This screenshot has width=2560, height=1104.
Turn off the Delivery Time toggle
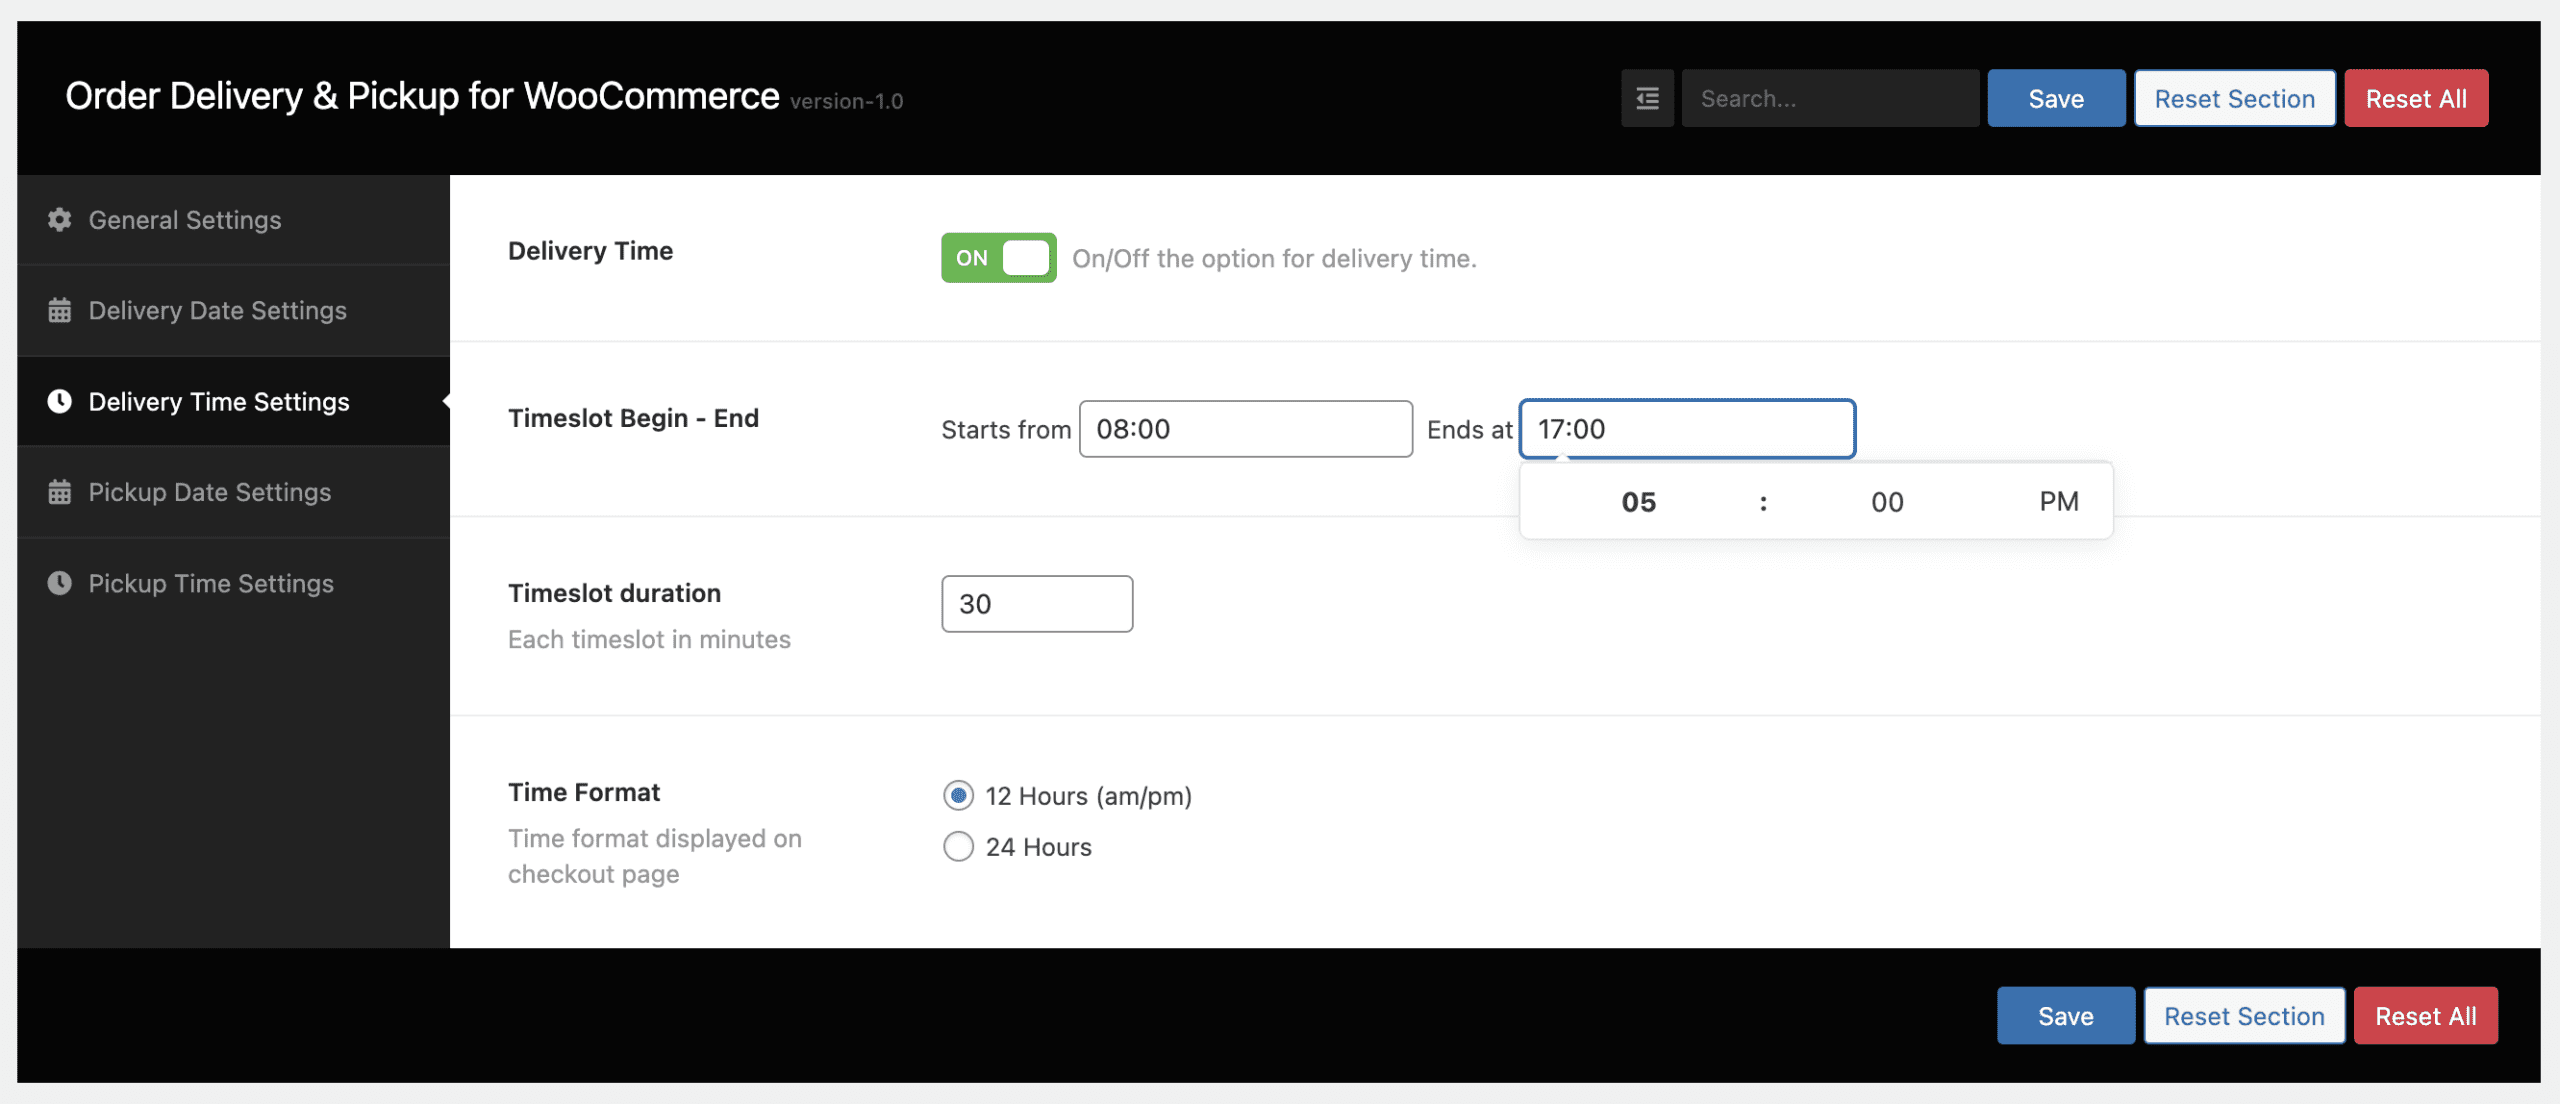pos(997,257)
